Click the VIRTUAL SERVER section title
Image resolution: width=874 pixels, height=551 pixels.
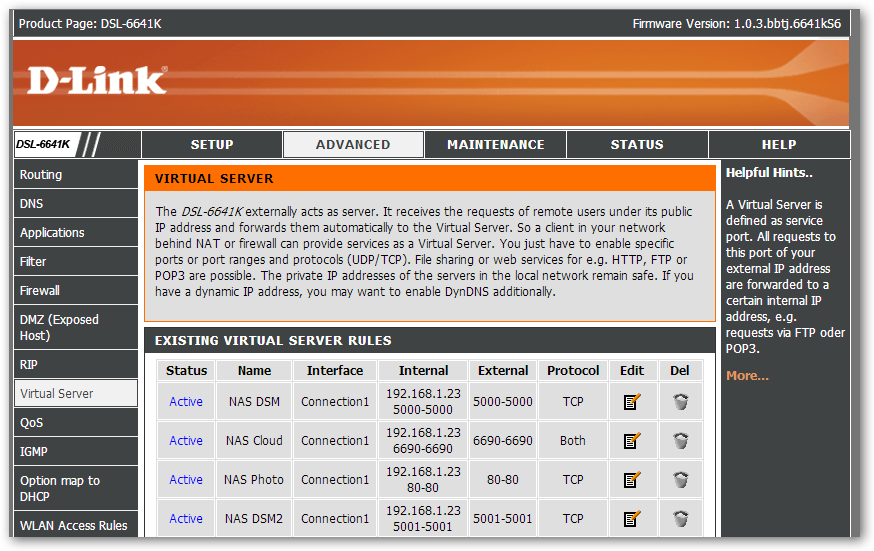[214, 179]
